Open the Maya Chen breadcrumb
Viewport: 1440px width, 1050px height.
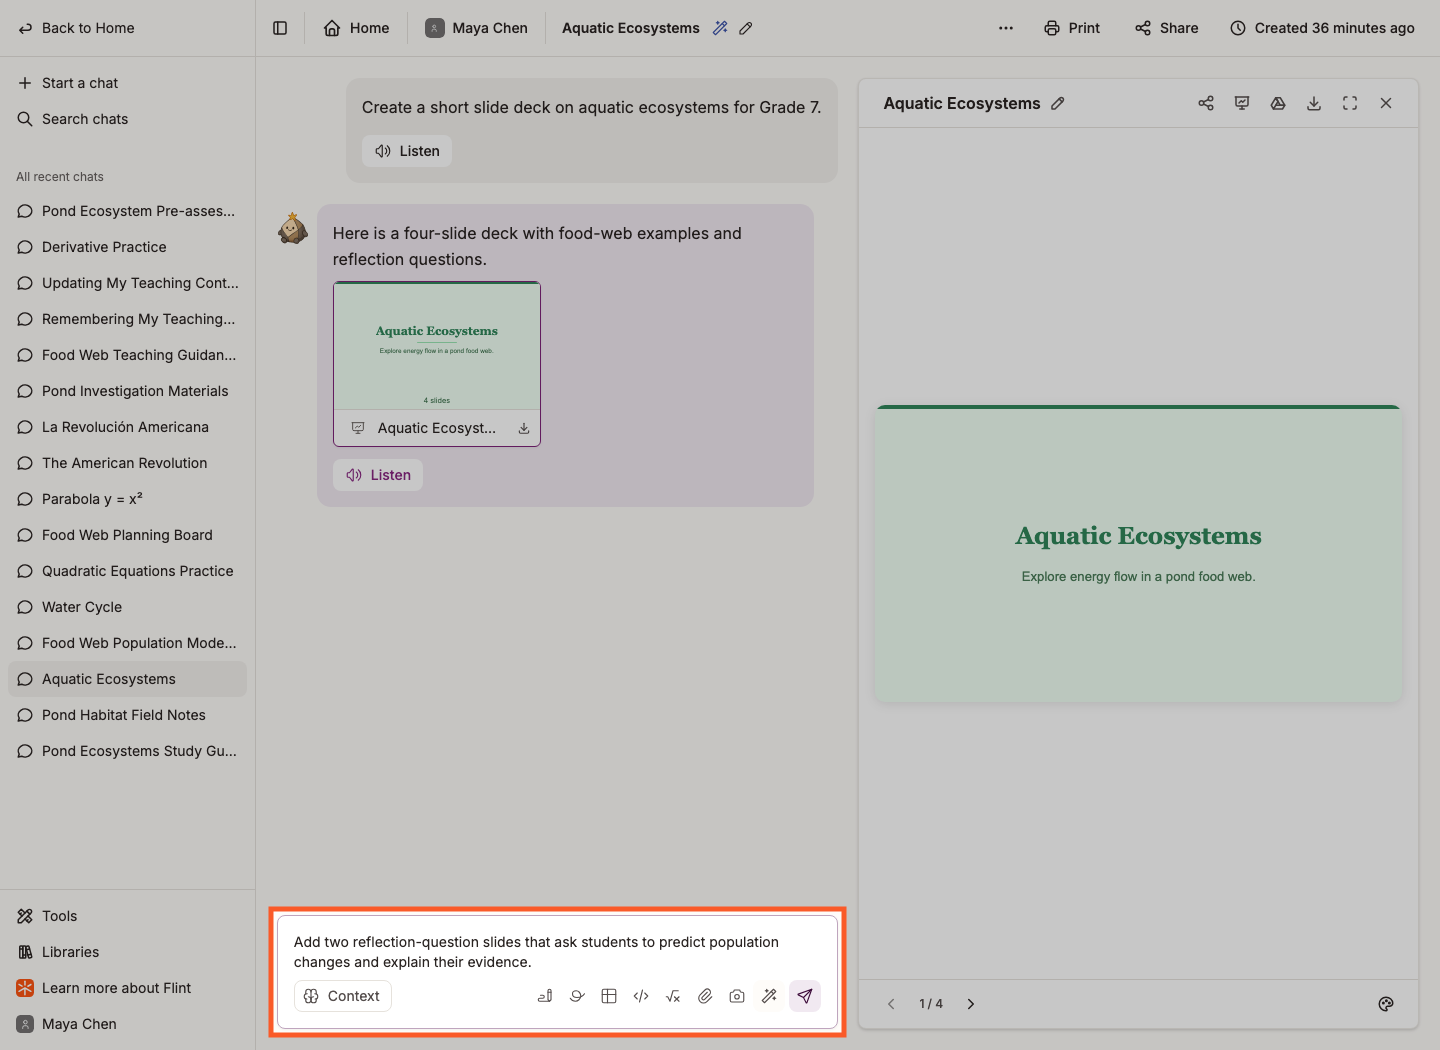coord(477,28)
